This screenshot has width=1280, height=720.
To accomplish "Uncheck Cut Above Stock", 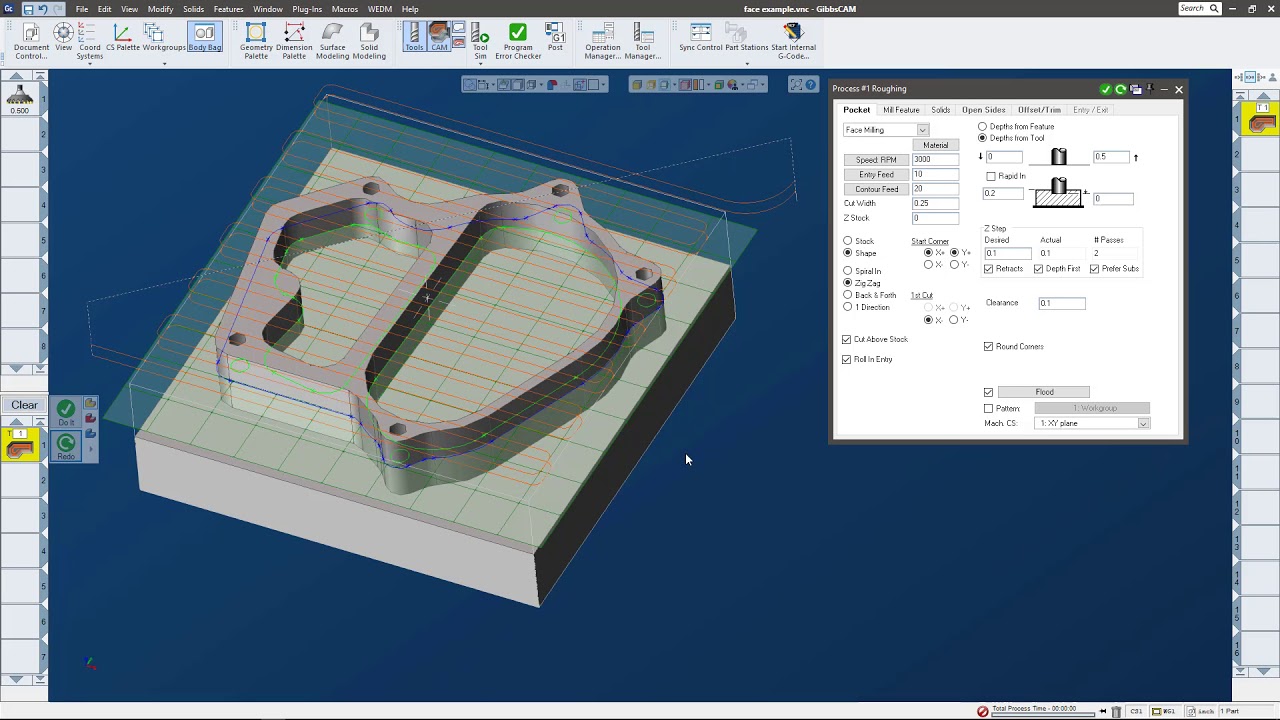I will (x=847, y=340).
